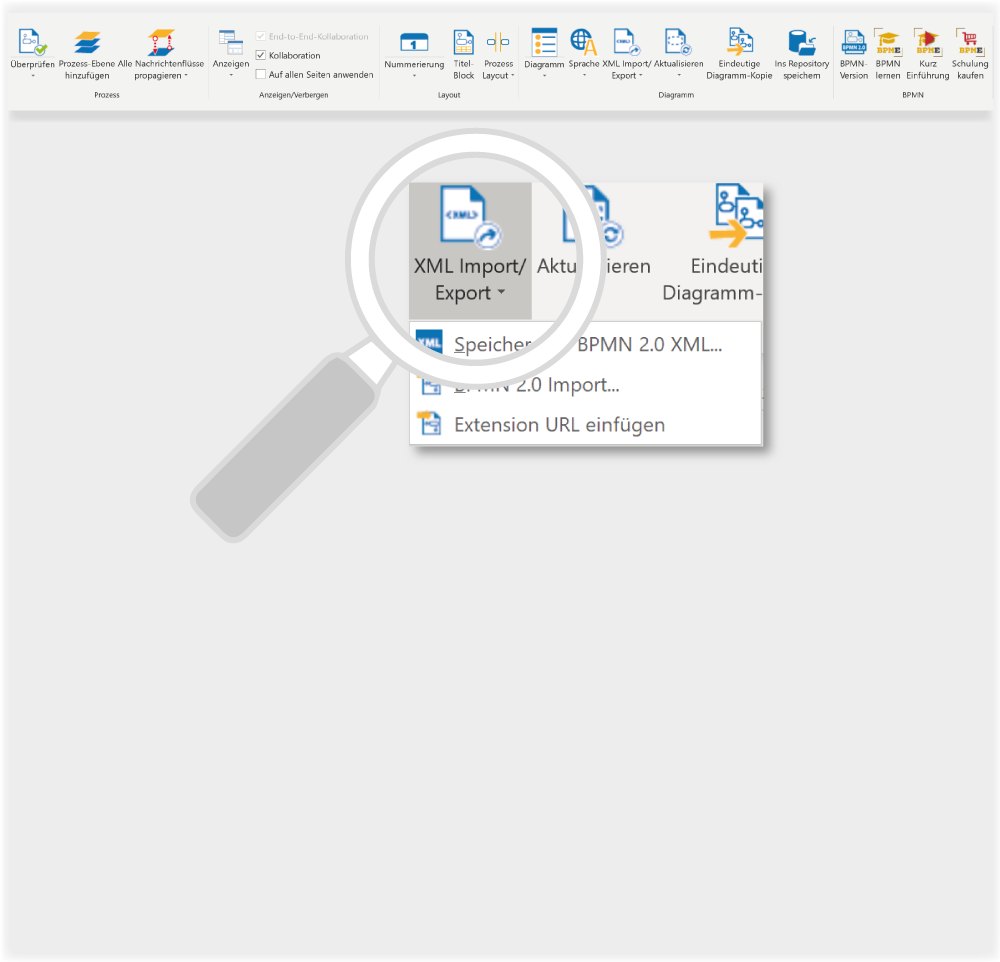This screenshot has height=962, width=1000.
Task: Expand the Nummerierung dropdown arrow
Action: click(x=414, y=76)
